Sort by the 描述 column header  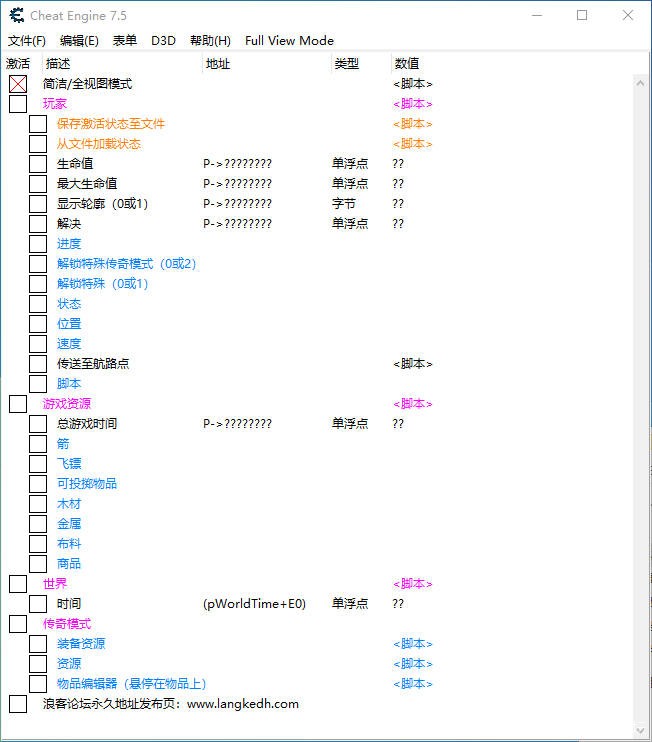(x=58, y=63)
